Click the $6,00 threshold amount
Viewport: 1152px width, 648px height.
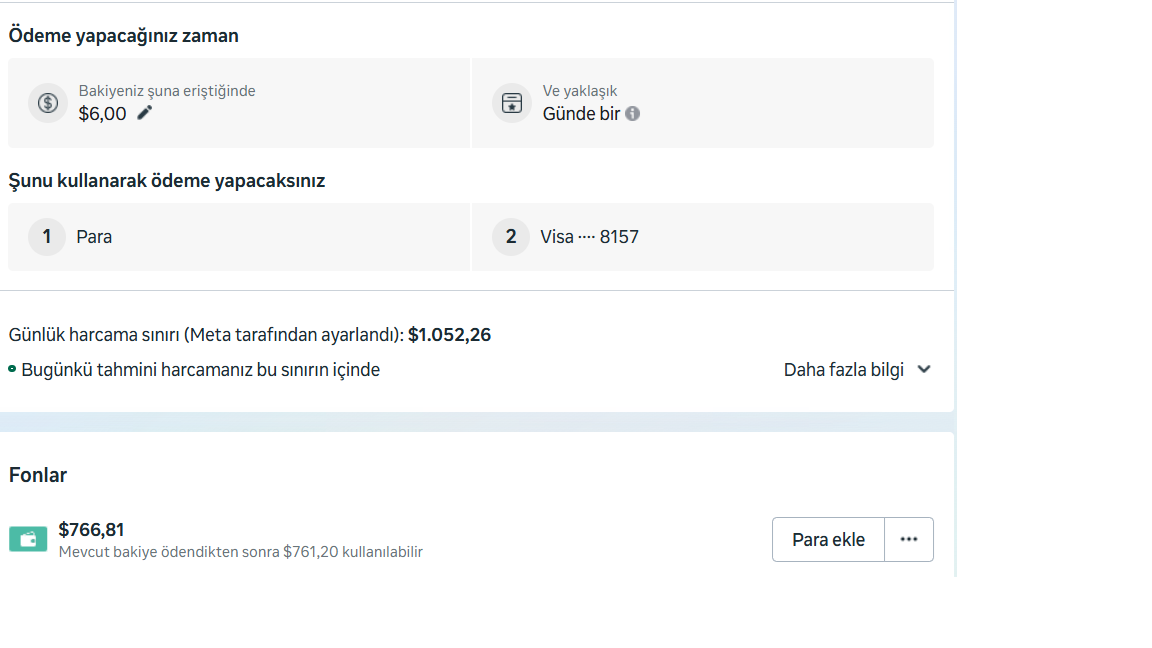coord(103,114)
